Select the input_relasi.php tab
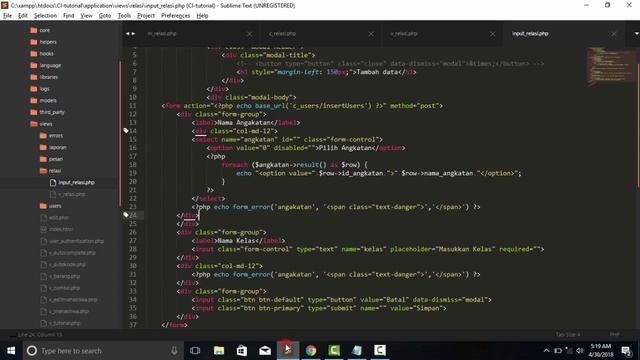 [x=530, y=33]
